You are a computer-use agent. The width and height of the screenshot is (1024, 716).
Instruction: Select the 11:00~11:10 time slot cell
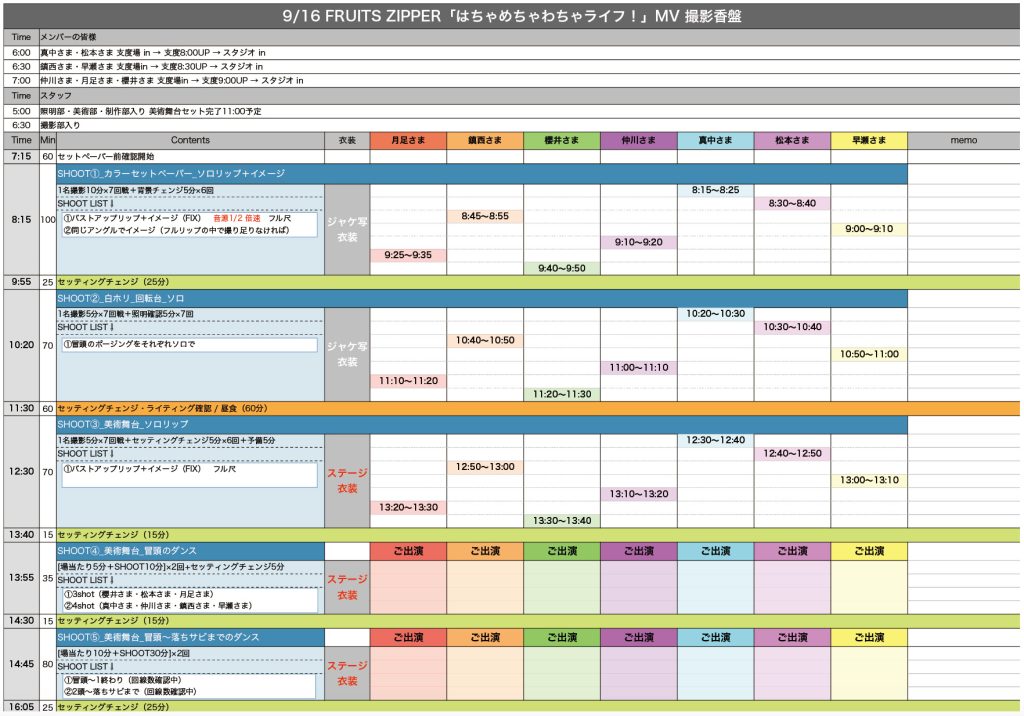pyautogui.click(x=638, y=368)
